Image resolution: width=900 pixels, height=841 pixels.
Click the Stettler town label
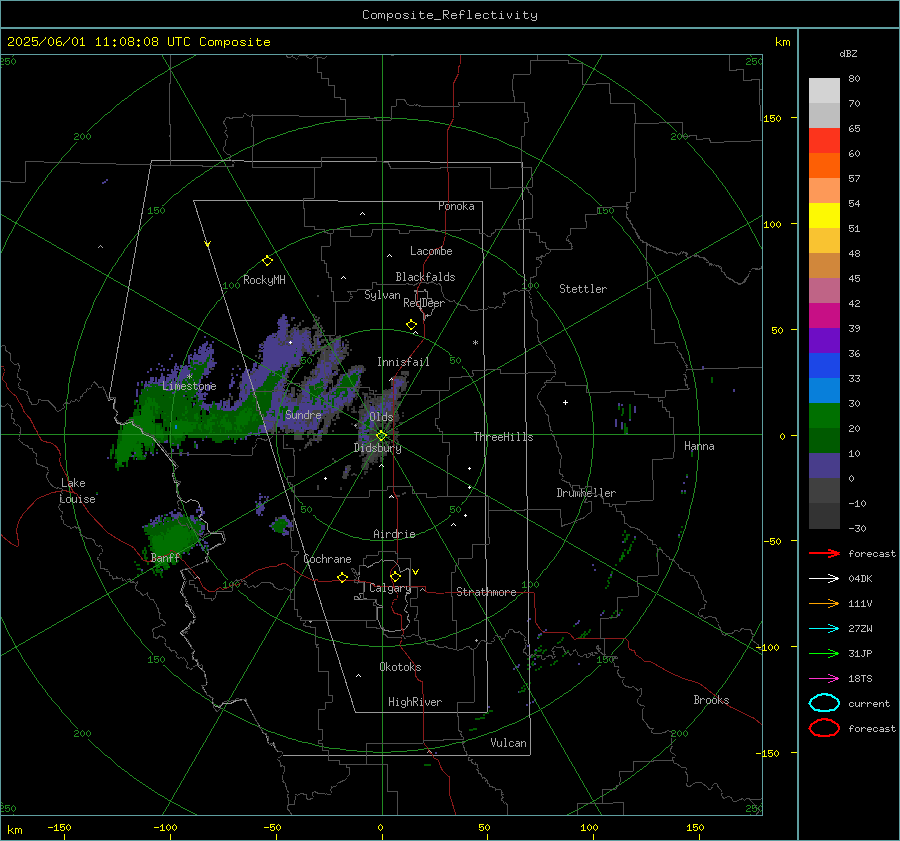pos(583,289)
